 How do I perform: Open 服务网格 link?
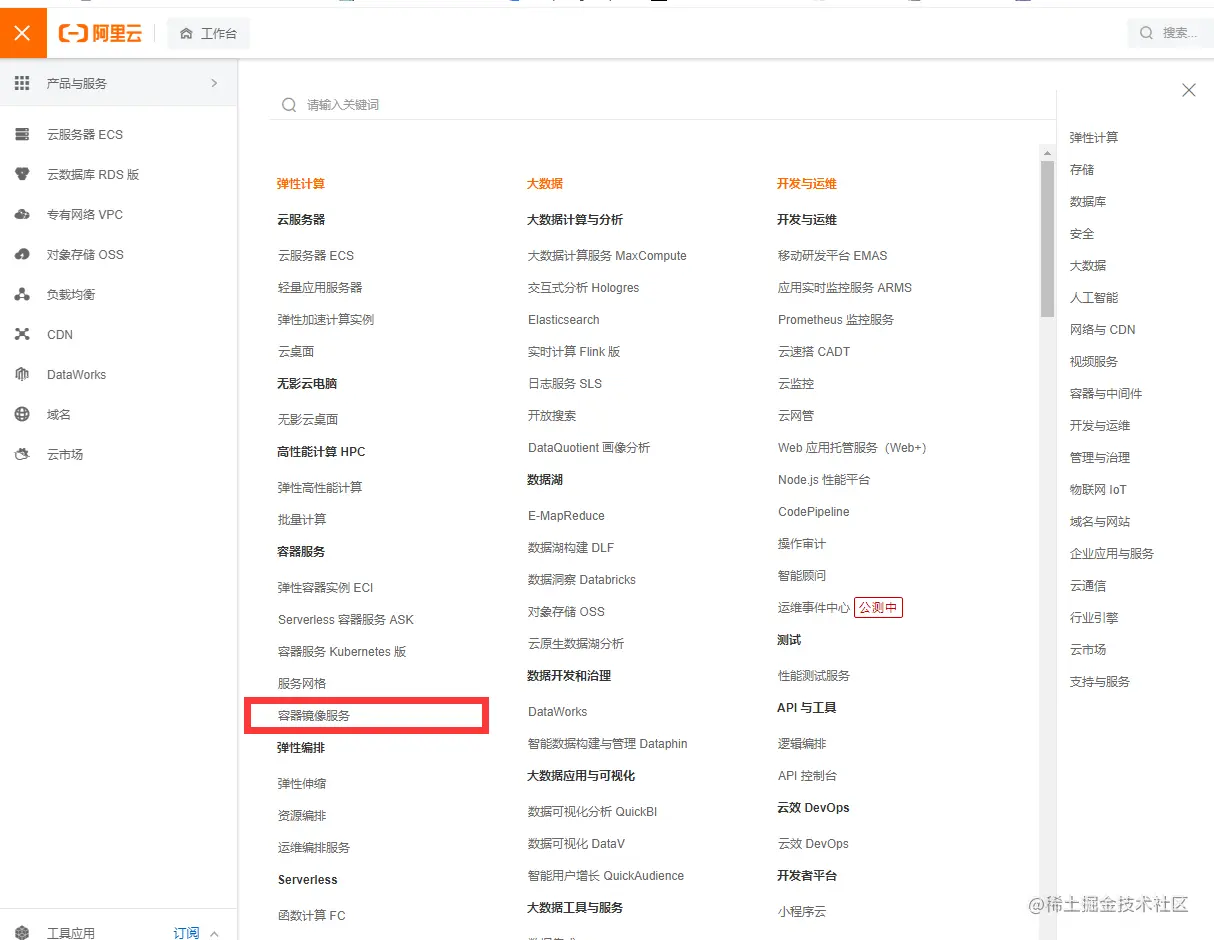pos(302,683)
